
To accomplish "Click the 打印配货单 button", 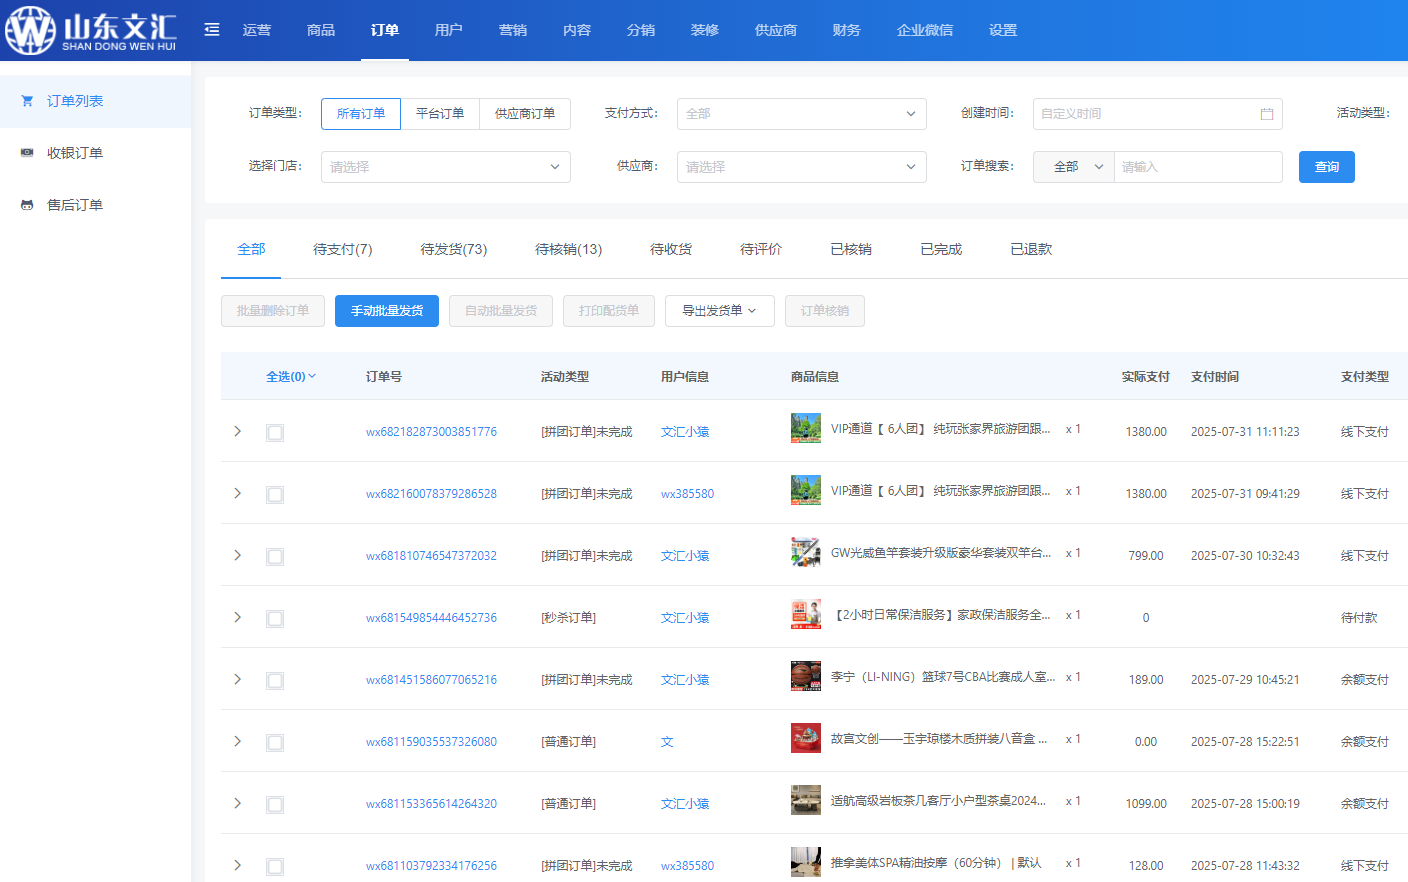I will (x=609, y=311).
